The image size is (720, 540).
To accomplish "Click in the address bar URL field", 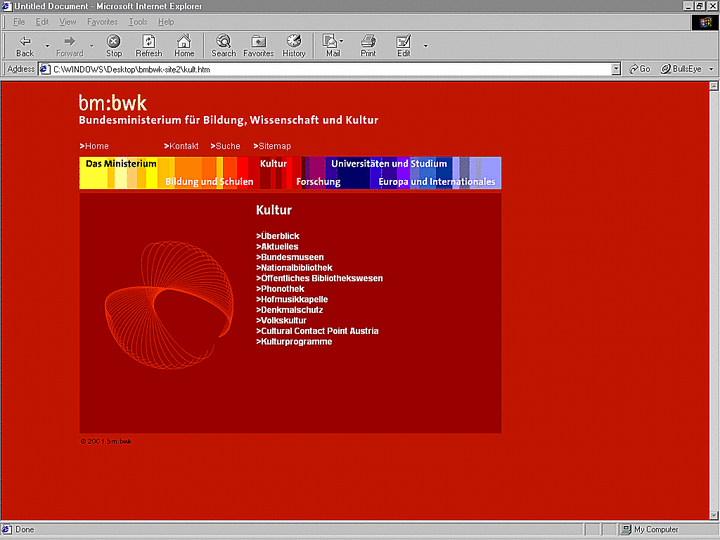I will pos(331,69).
